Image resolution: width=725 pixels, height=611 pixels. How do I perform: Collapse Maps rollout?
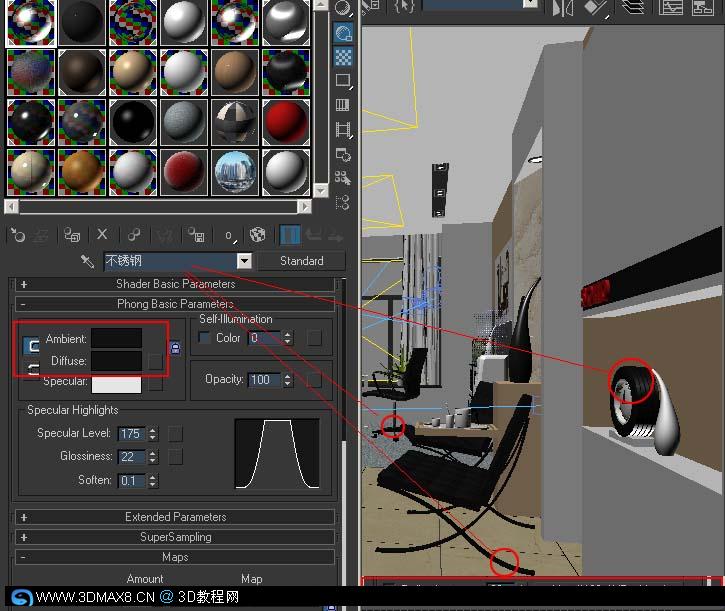(x=175, y=557)
